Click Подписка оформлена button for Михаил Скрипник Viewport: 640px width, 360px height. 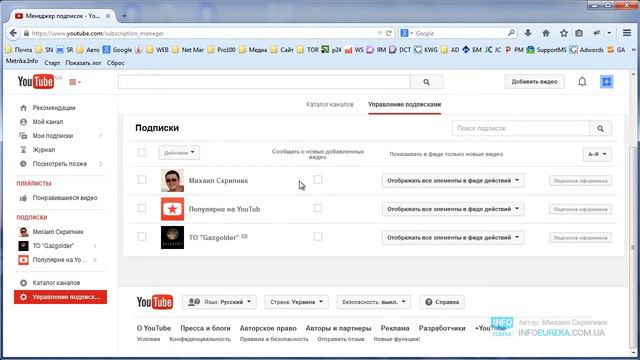pos(580,181)
